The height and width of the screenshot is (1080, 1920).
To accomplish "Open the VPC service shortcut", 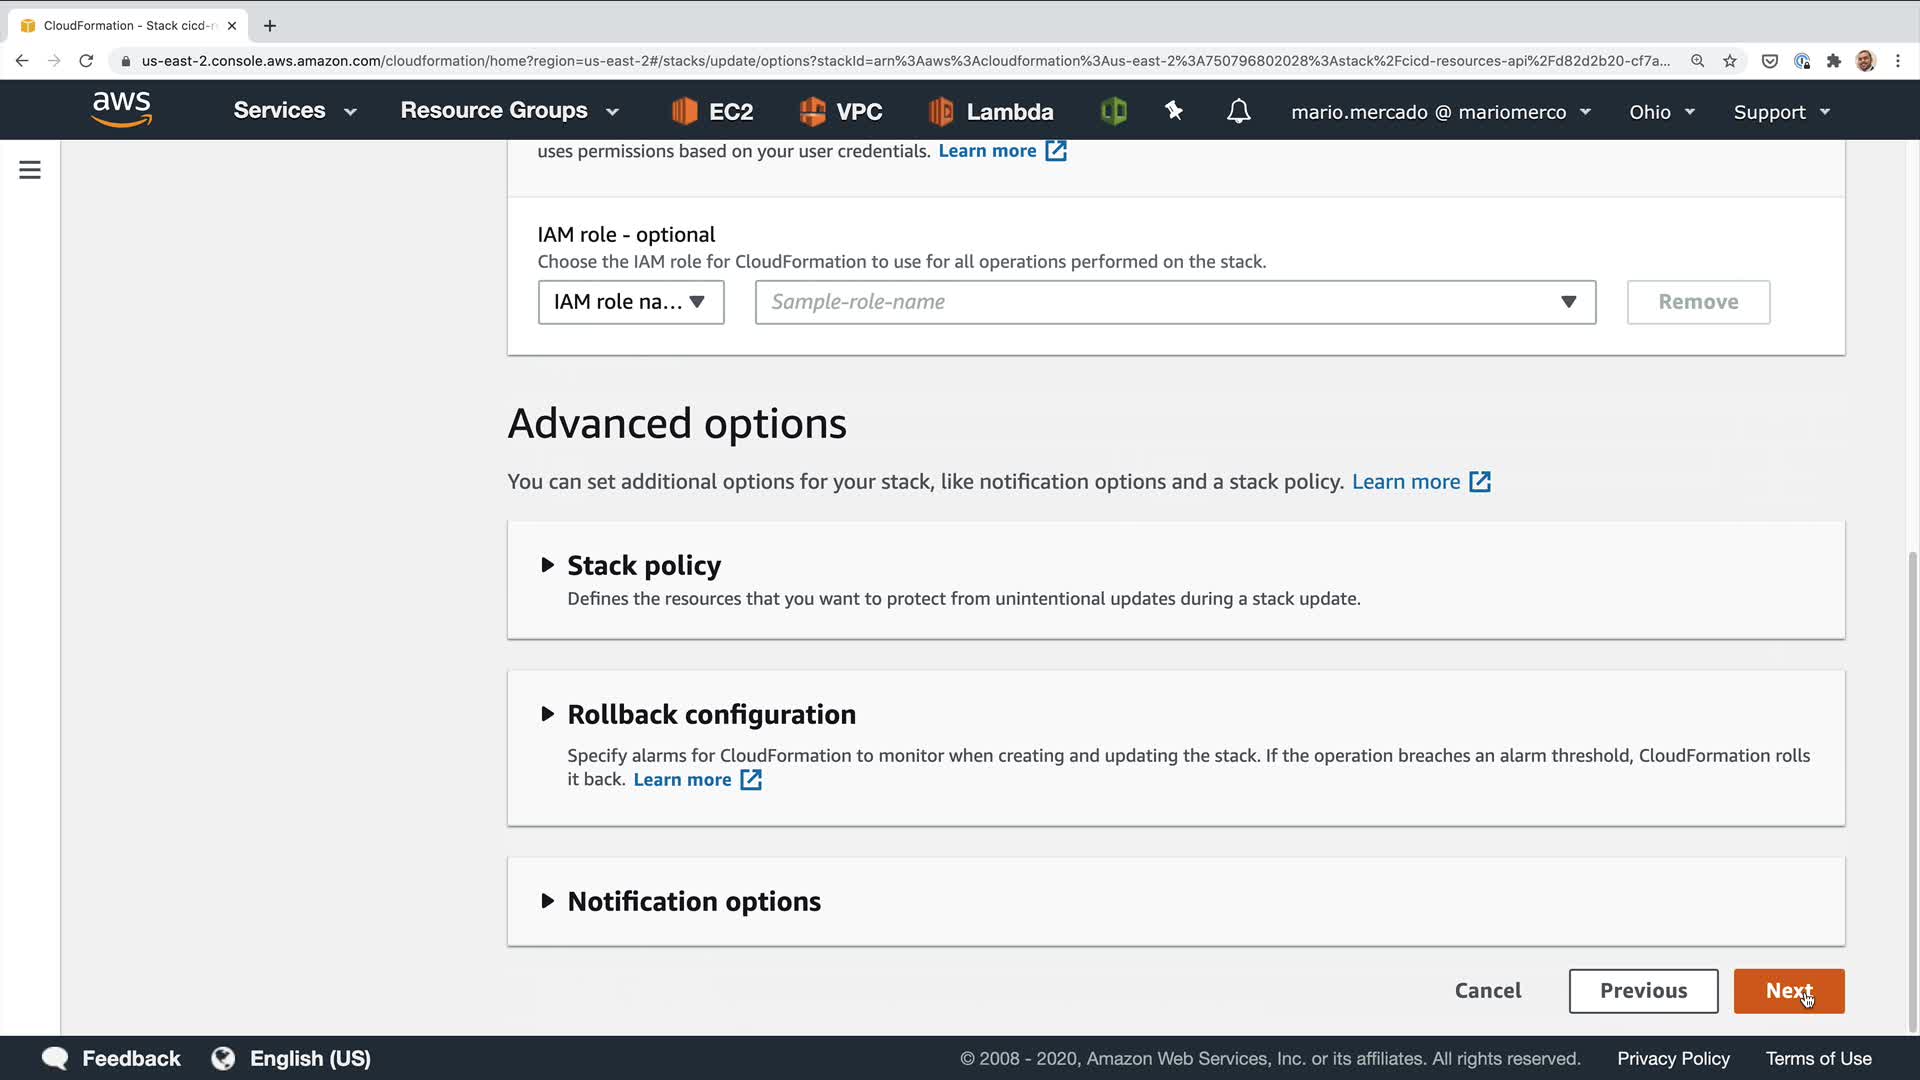I will 841,111.
